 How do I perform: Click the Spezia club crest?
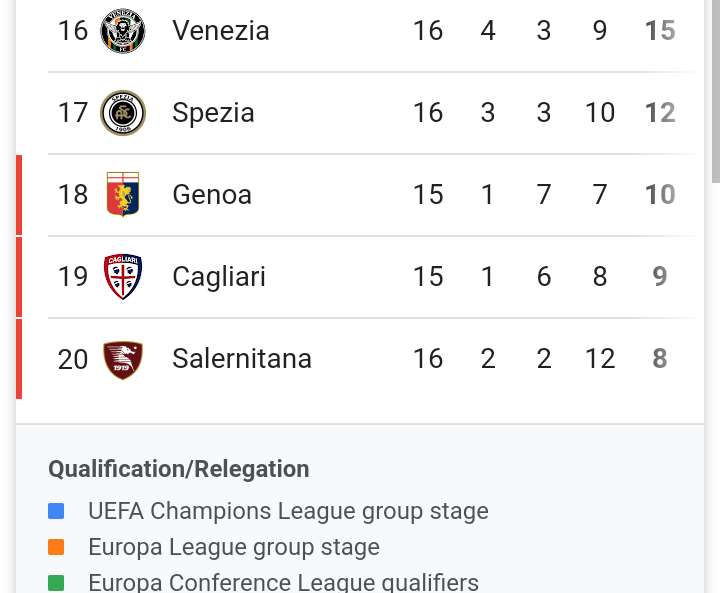123,113
